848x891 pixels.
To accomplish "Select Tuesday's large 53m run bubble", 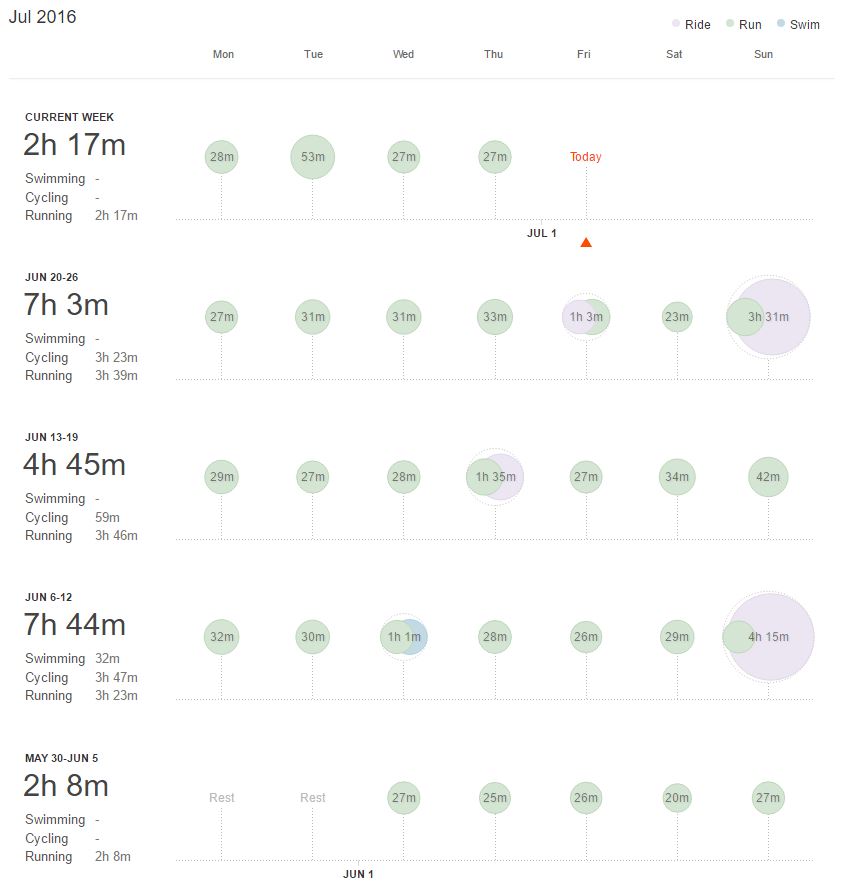I will point(312,156).
